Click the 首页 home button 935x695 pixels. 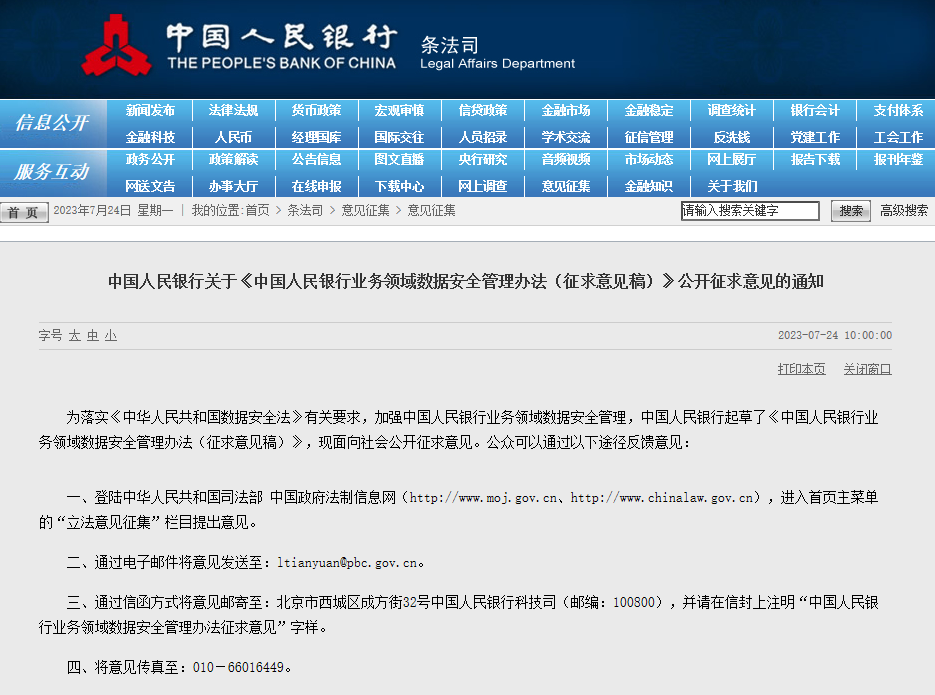pos(24,212)
